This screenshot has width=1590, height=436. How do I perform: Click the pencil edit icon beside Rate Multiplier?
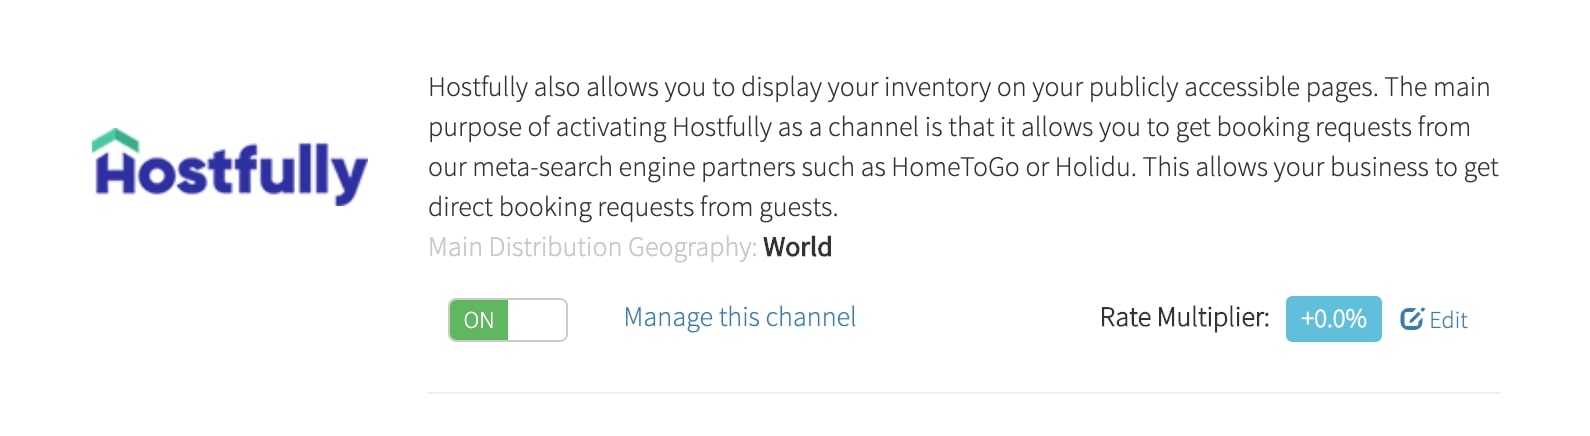click(x=1411, y=319)
